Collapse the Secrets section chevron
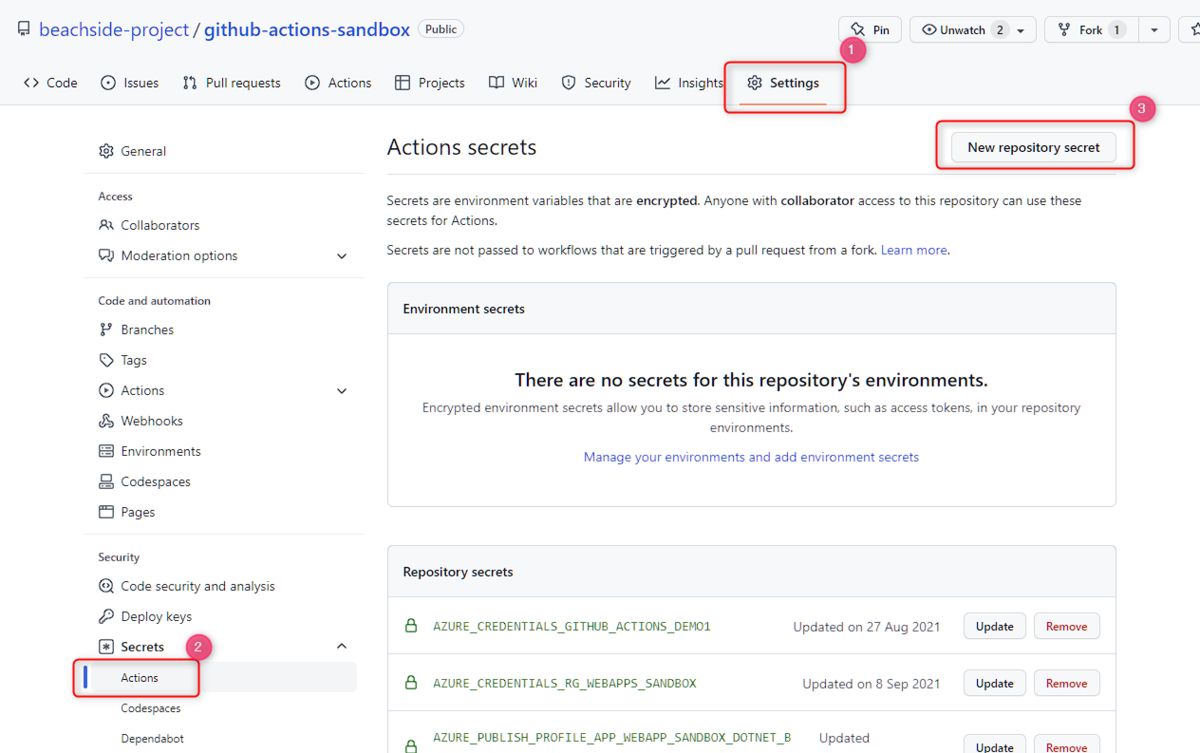1200x753 pixels. tap(342, 647)
